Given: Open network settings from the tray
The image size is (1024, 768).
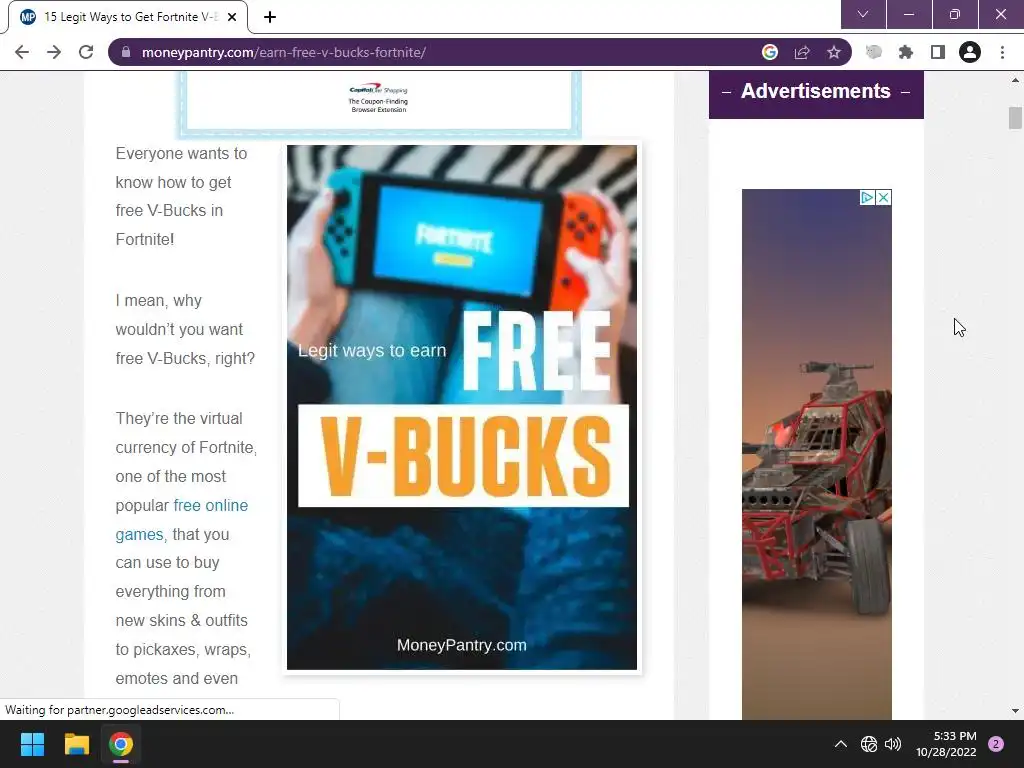Looking at the screenshot, I should tap(869, 744).
